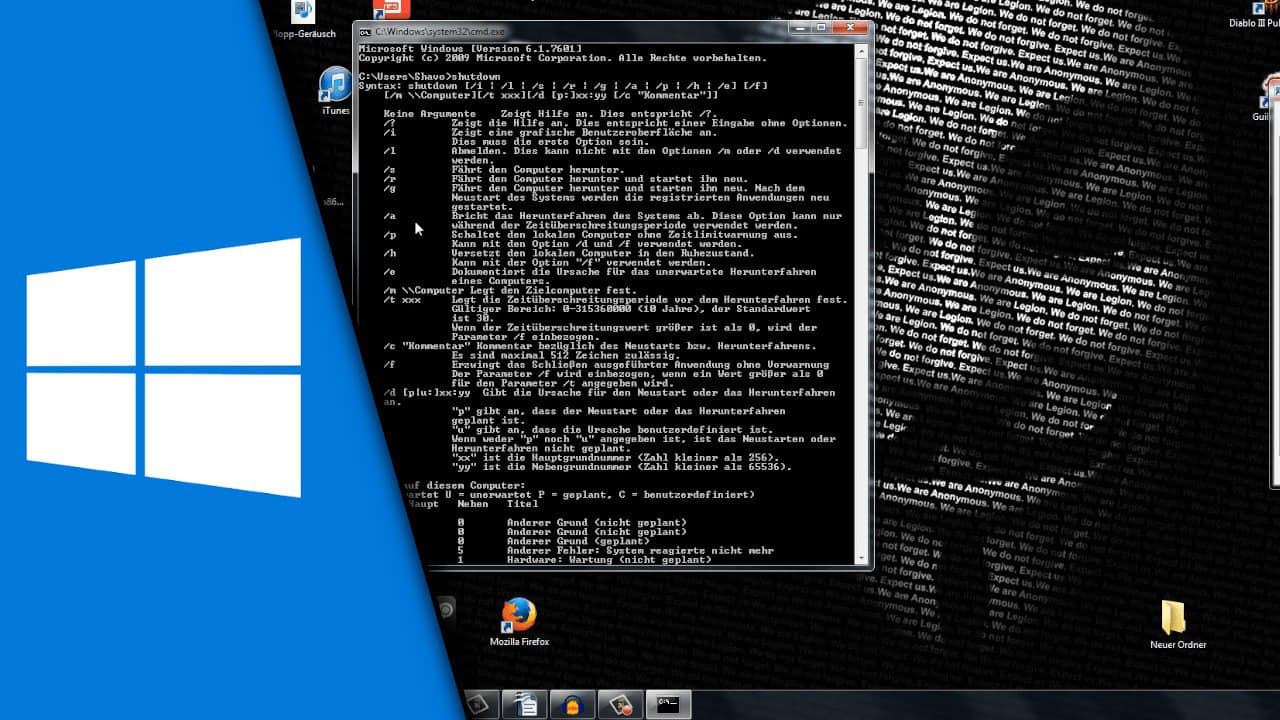
Task: Click the cmd scrollbar down arrow
Action: pyautogui.click(x=860, y=556)
